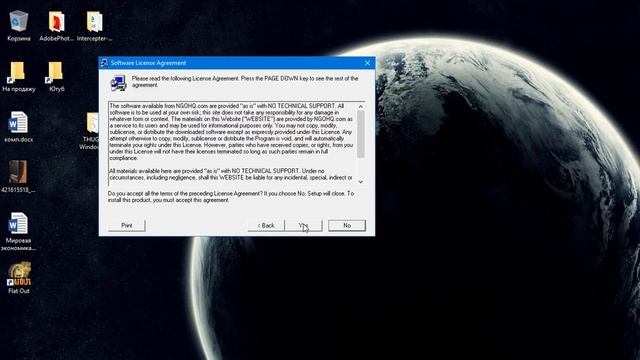The height and width of the screenshot is (360, 640).
Task: Open the Recycle Bin (Корзина) desktop icon
Action: tap(18, 25)
